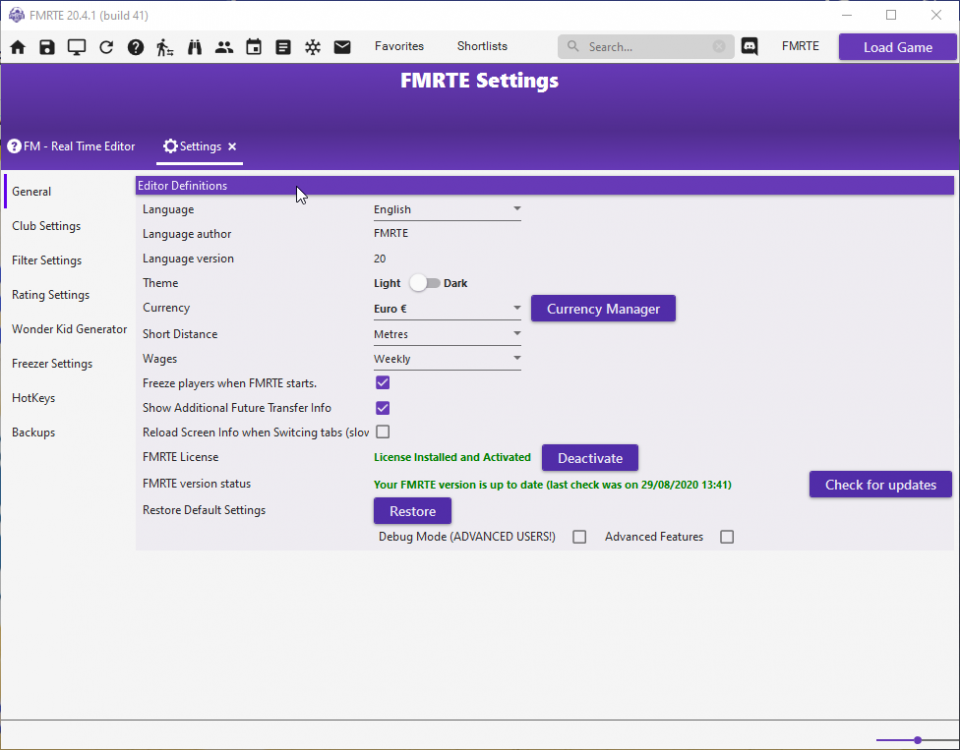The height and width of the screenshot is (750, 960).
Task: Click the Language author value FMRTE
Action: point(391,233)
